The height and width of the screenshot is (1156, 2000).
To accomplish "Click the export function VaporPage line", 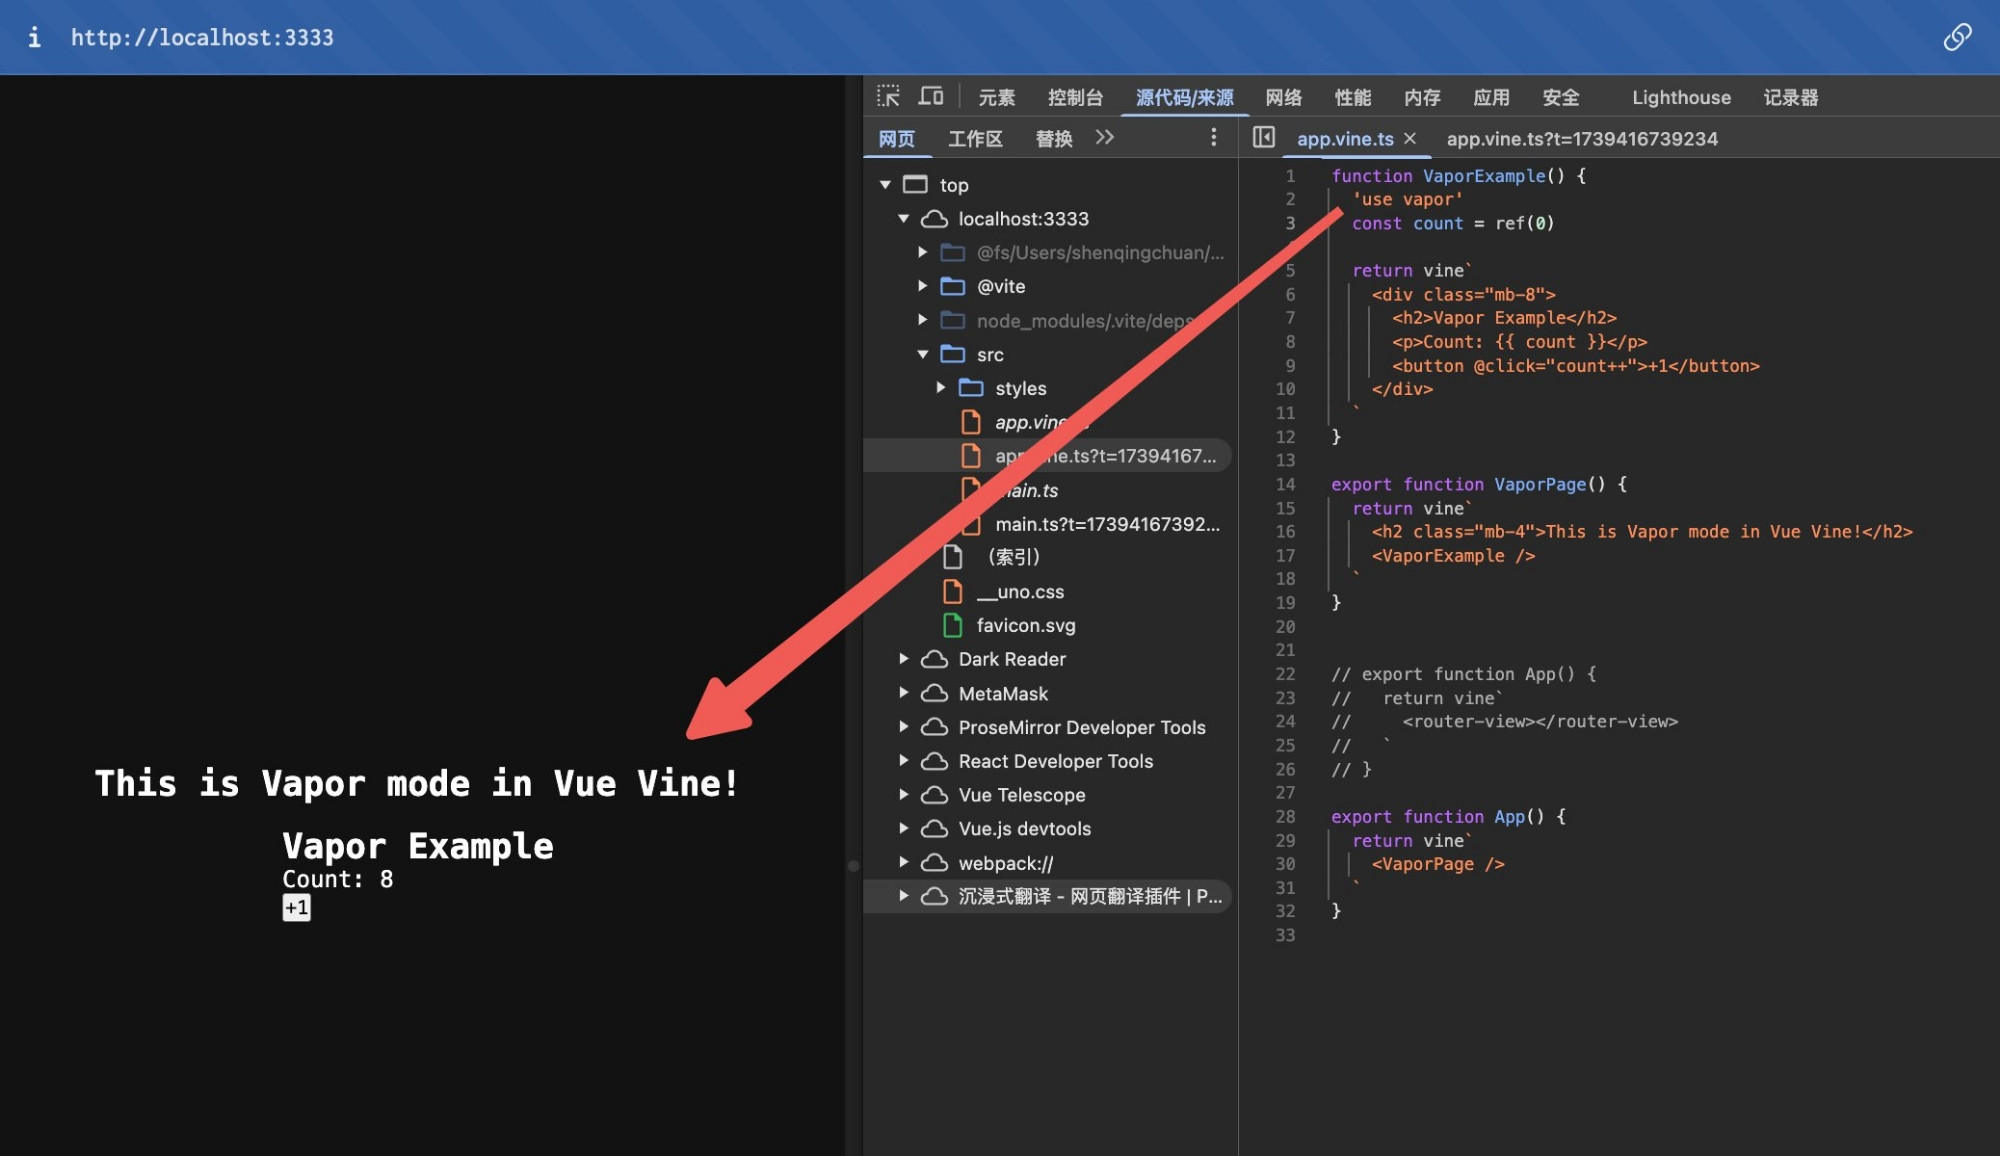I will (x=1478, y=484).
